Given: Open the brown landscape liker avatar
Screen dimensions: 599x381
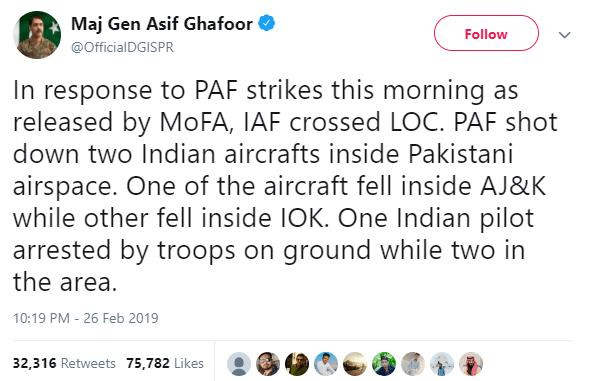Looking at the screenshot, I should pyautogui.click(x=355, y=364).
